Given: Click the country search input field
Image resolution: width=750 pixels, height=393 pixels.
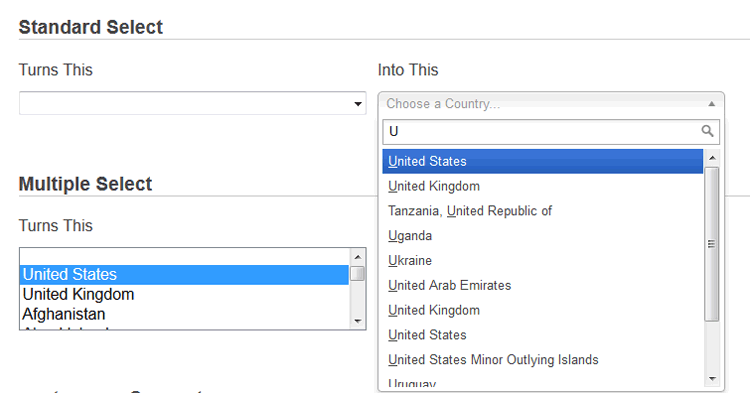Looking at the screenshot, I should (x=551, y=132).
